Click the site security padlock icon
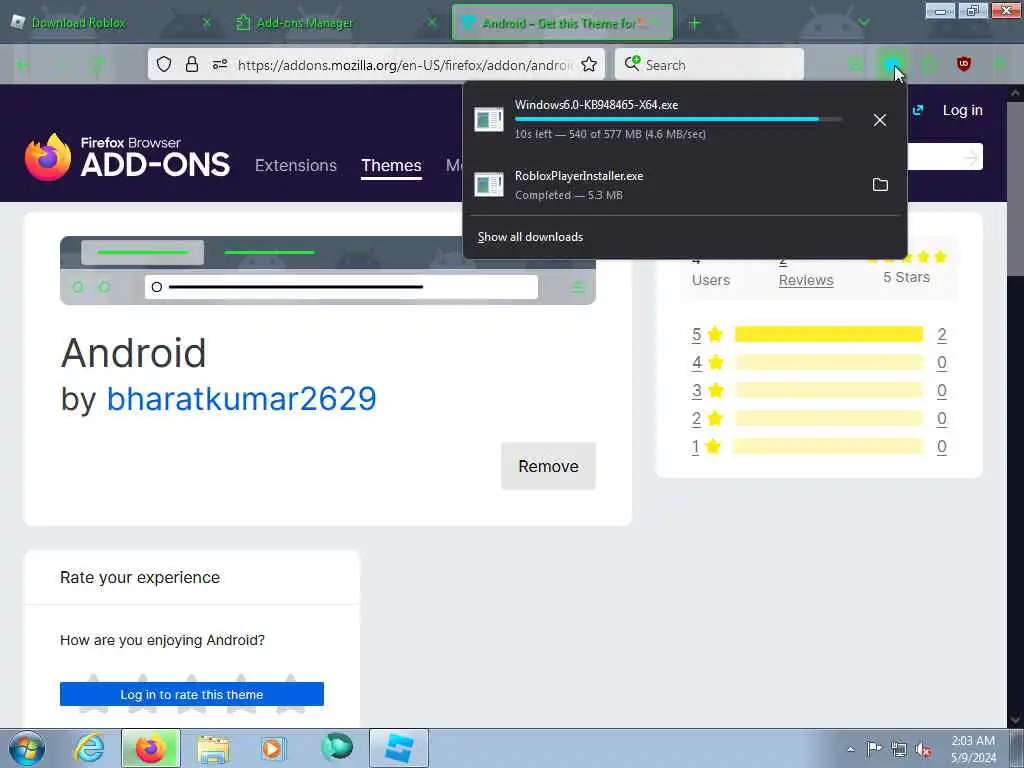Image resolution: width=1024 pixels, height=768 pixels. click(191, 64)
